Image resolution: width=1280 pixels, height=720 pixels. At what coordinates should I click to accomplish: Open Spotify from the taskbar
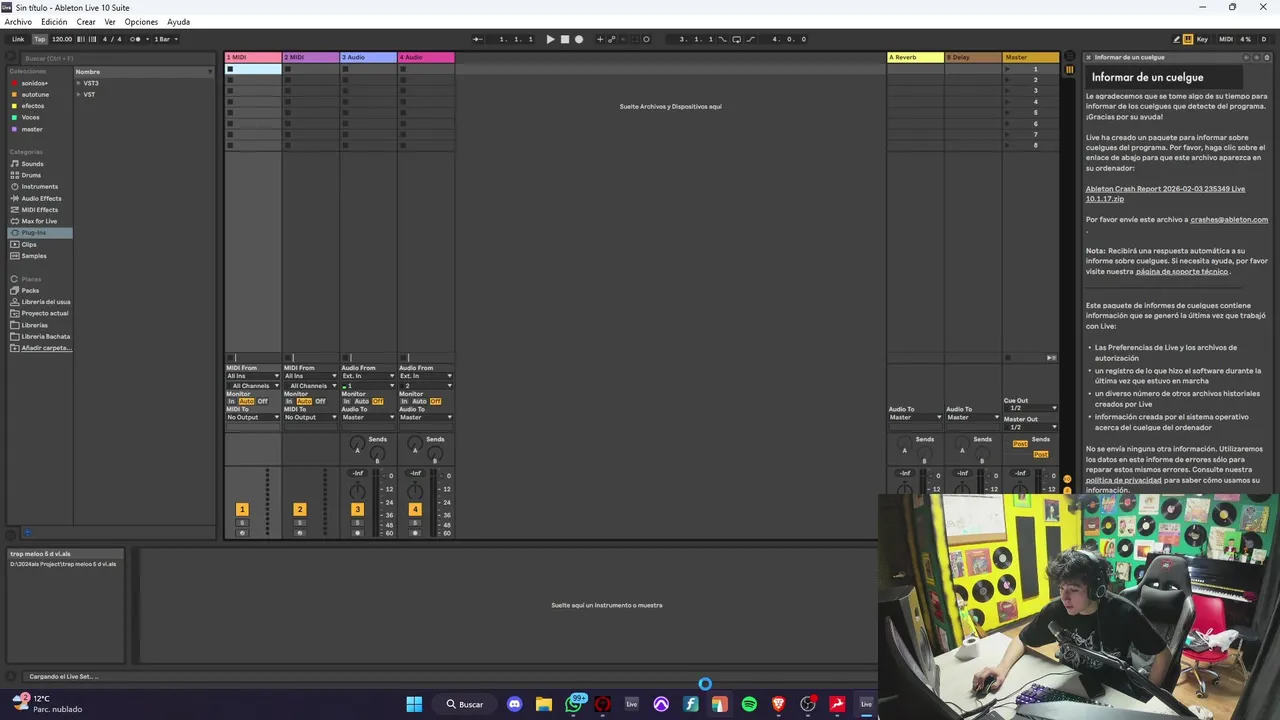click(749, 704)
